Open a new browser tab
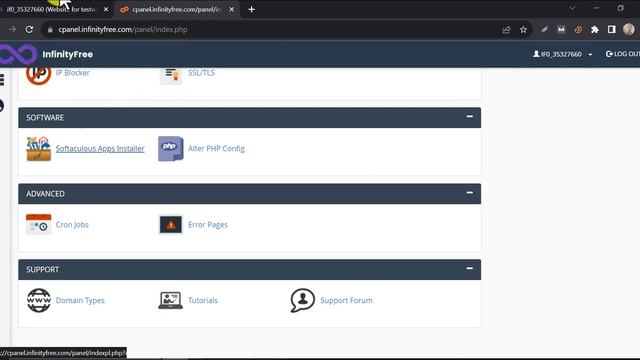Image resolution: width=640 pixels, height=360 pixels. coord(251,9)
